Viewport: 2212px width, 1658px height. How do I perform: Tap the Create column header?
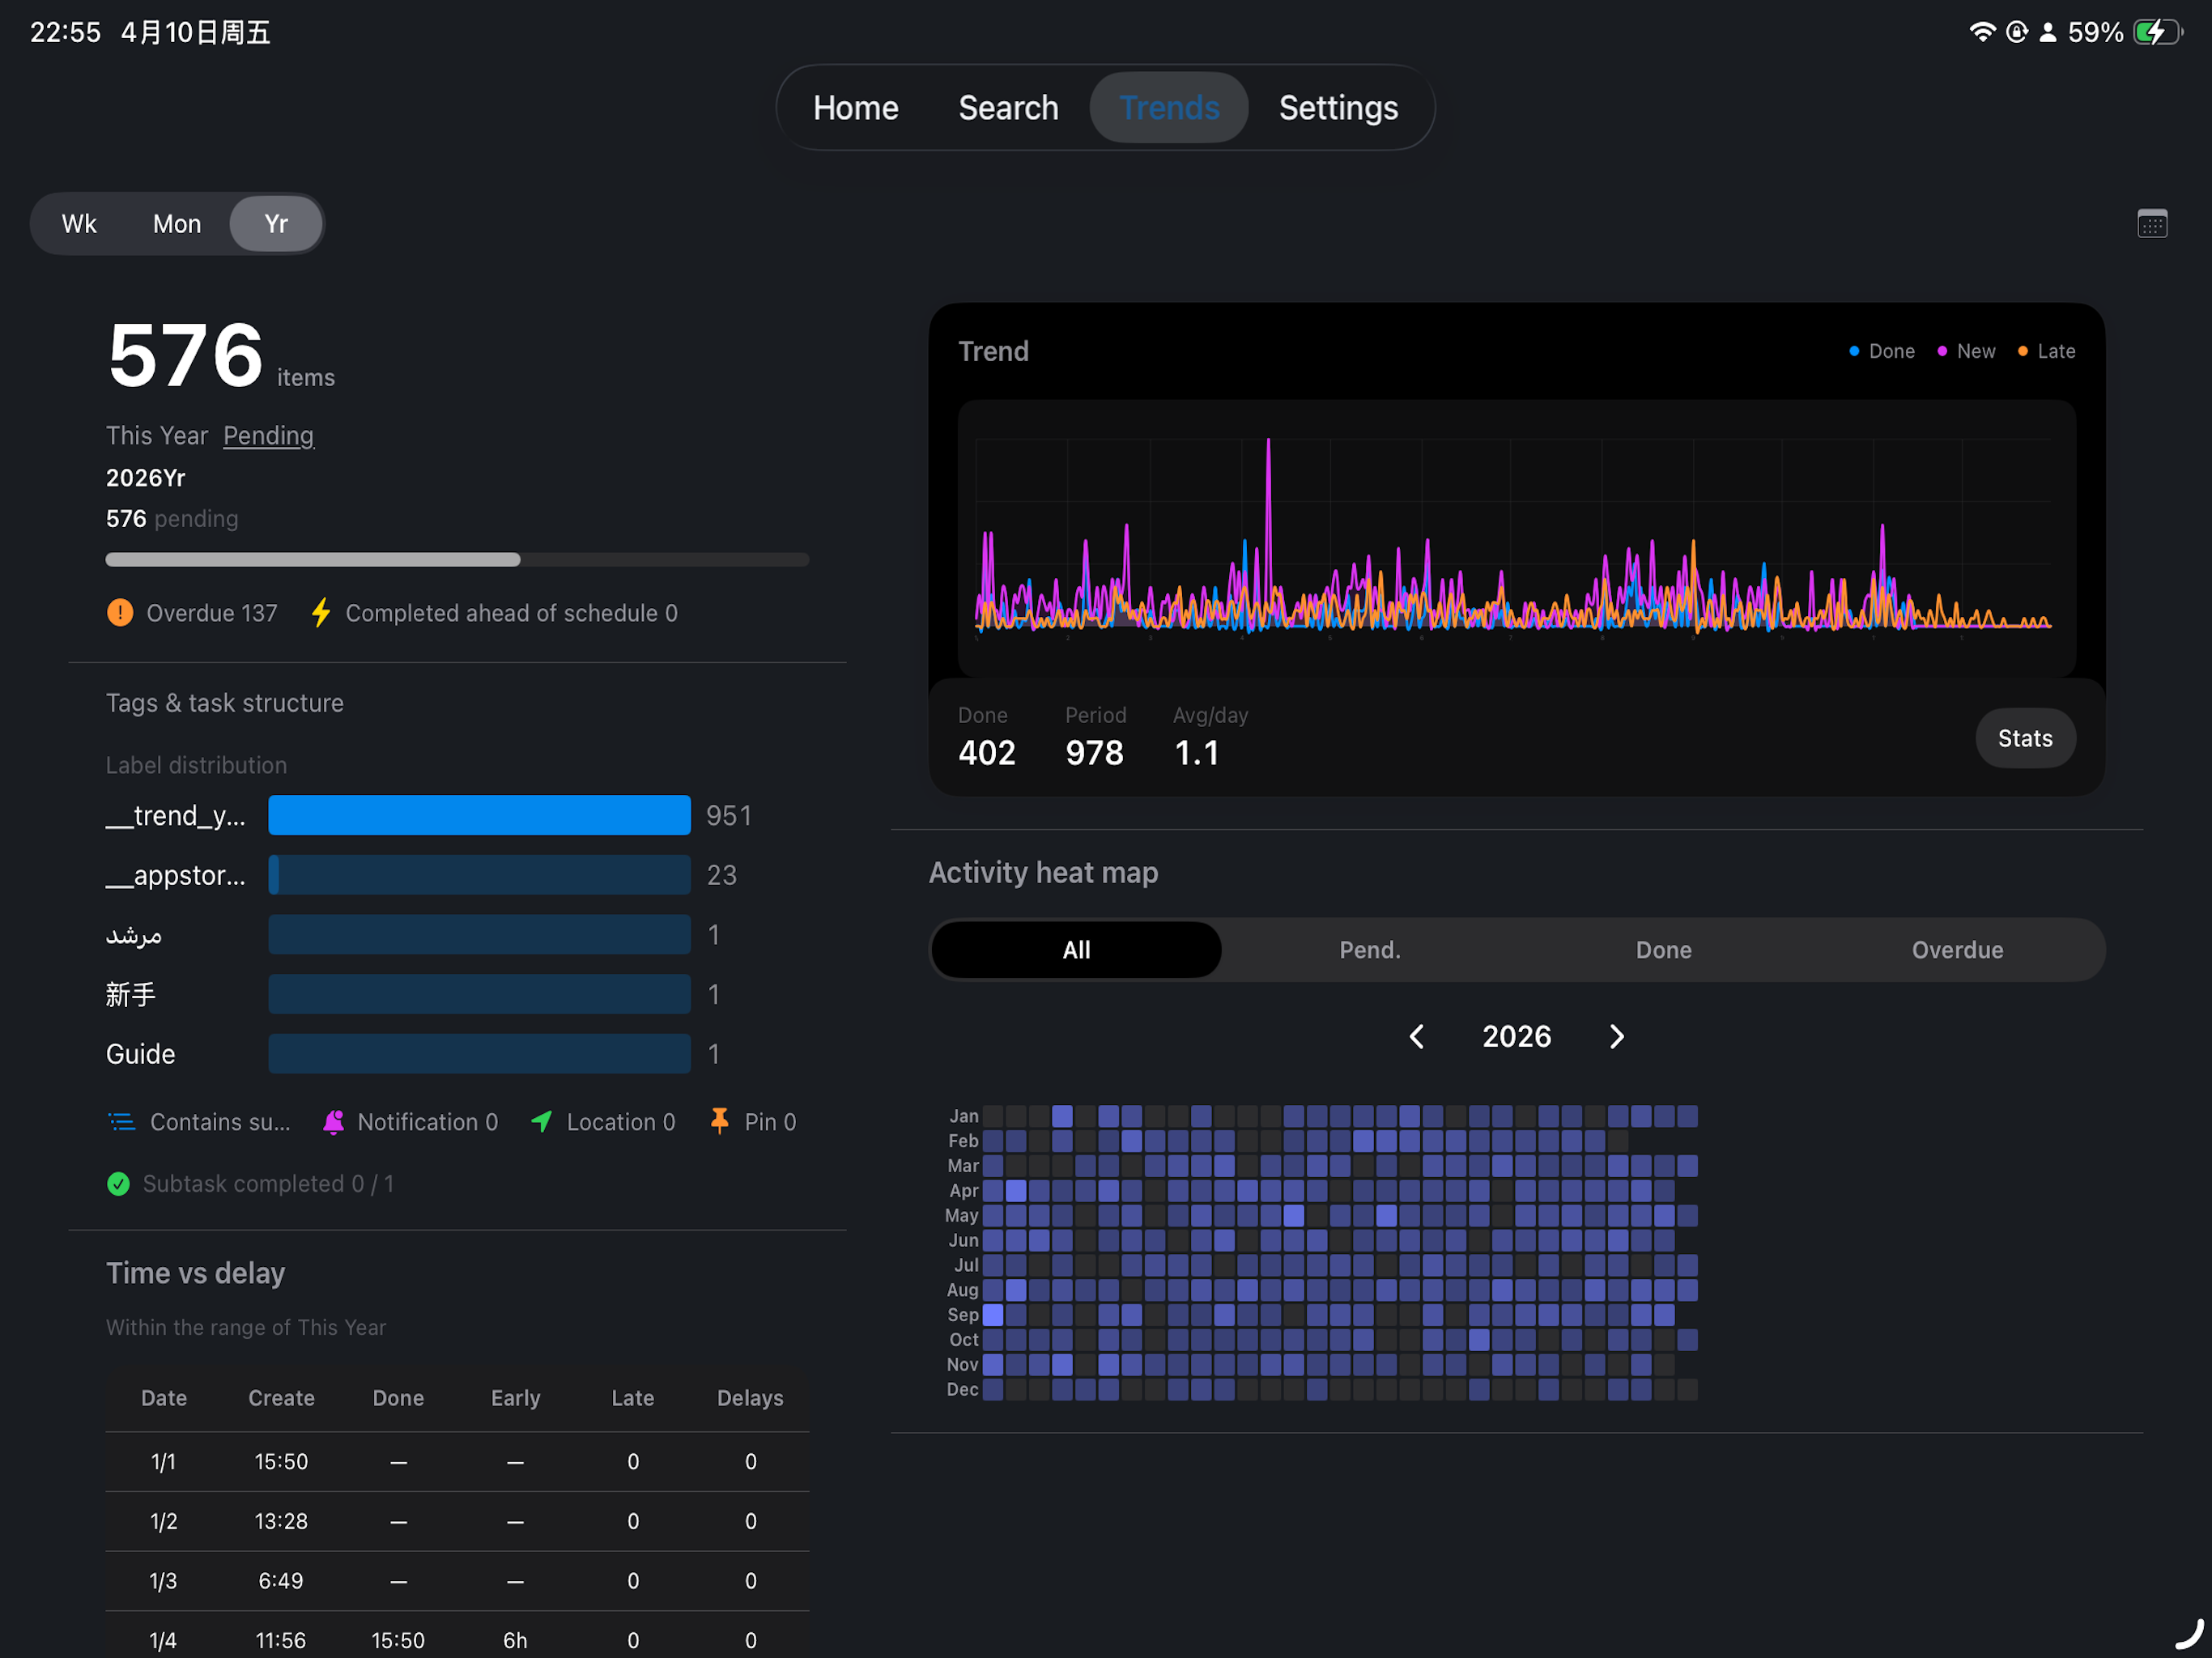(x=281, y=1398)
